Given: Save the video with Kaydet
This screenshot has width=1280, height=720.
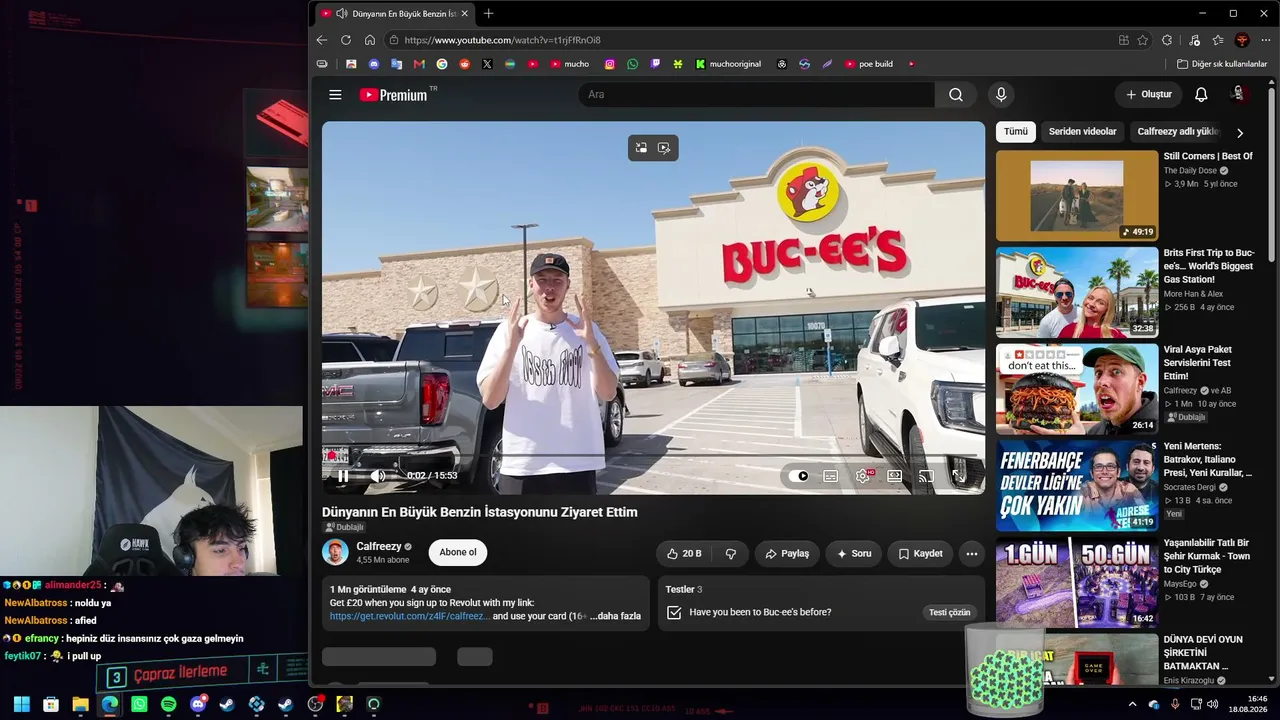Looking at the screenshot, I should click(x=920, y=554).
